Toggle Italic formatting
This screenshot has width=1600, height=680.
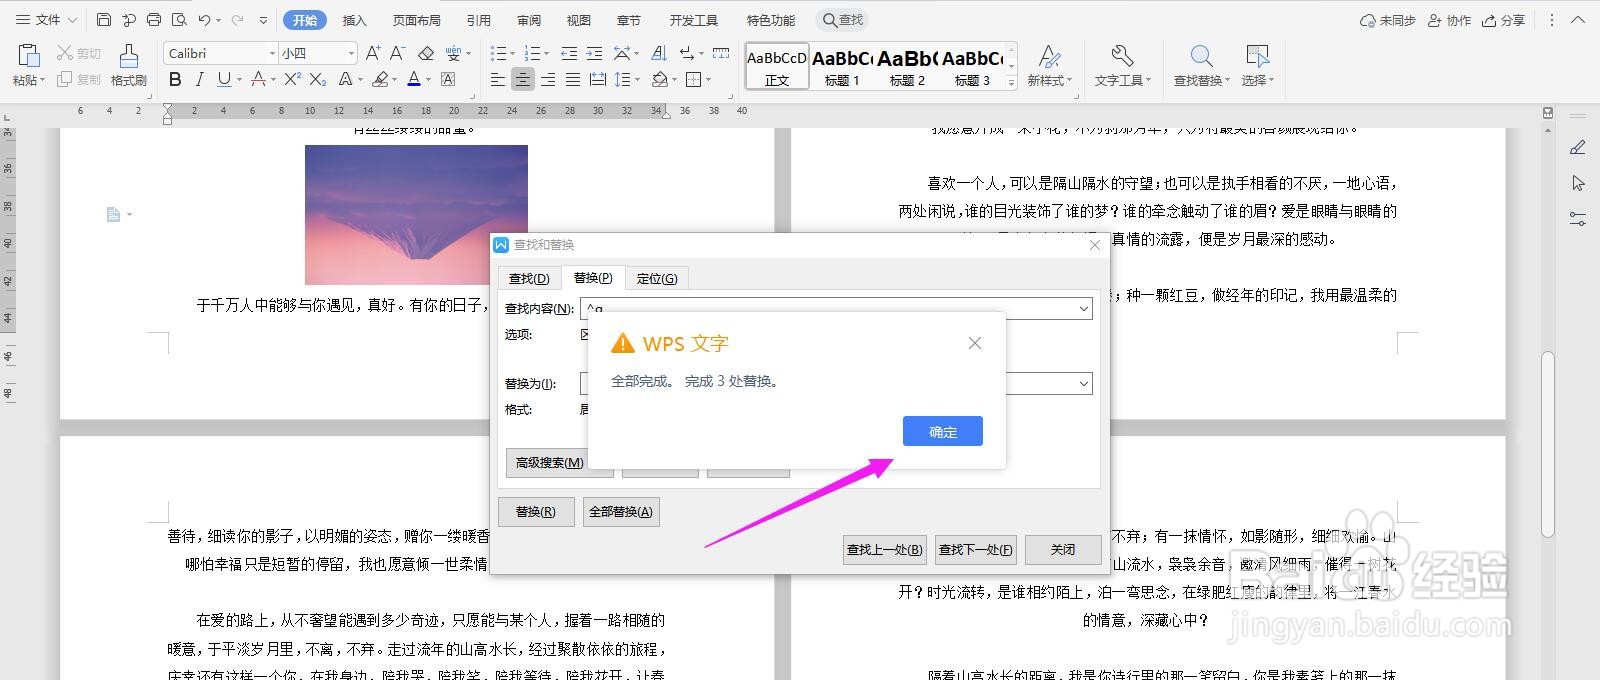(199, 79)
